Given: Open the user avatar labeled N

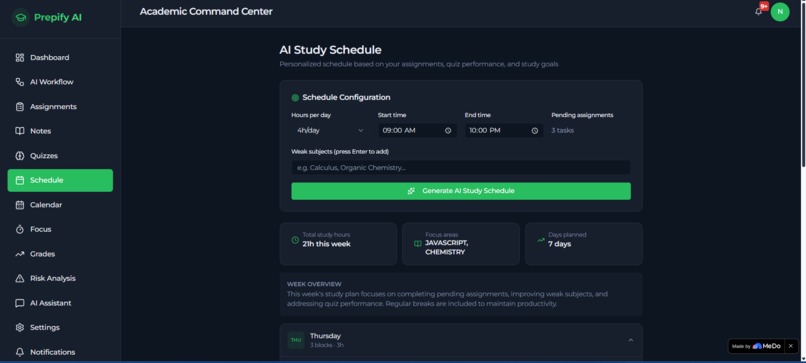Looking at the screenshot, I should [x=780, y=12].
